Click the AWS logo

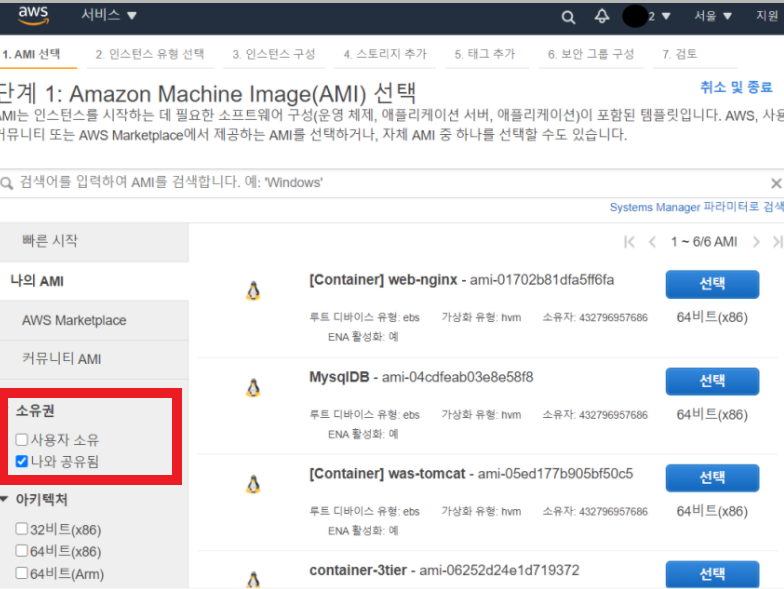pyautogui.click(x=34, y=16)
